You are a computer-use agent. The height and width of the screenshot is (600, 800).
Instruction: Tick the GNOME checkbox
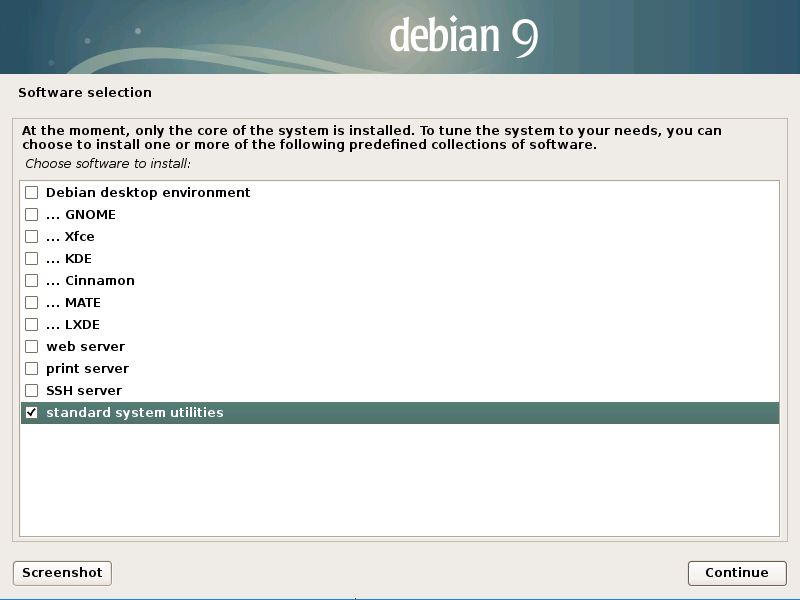click(32, 214)
